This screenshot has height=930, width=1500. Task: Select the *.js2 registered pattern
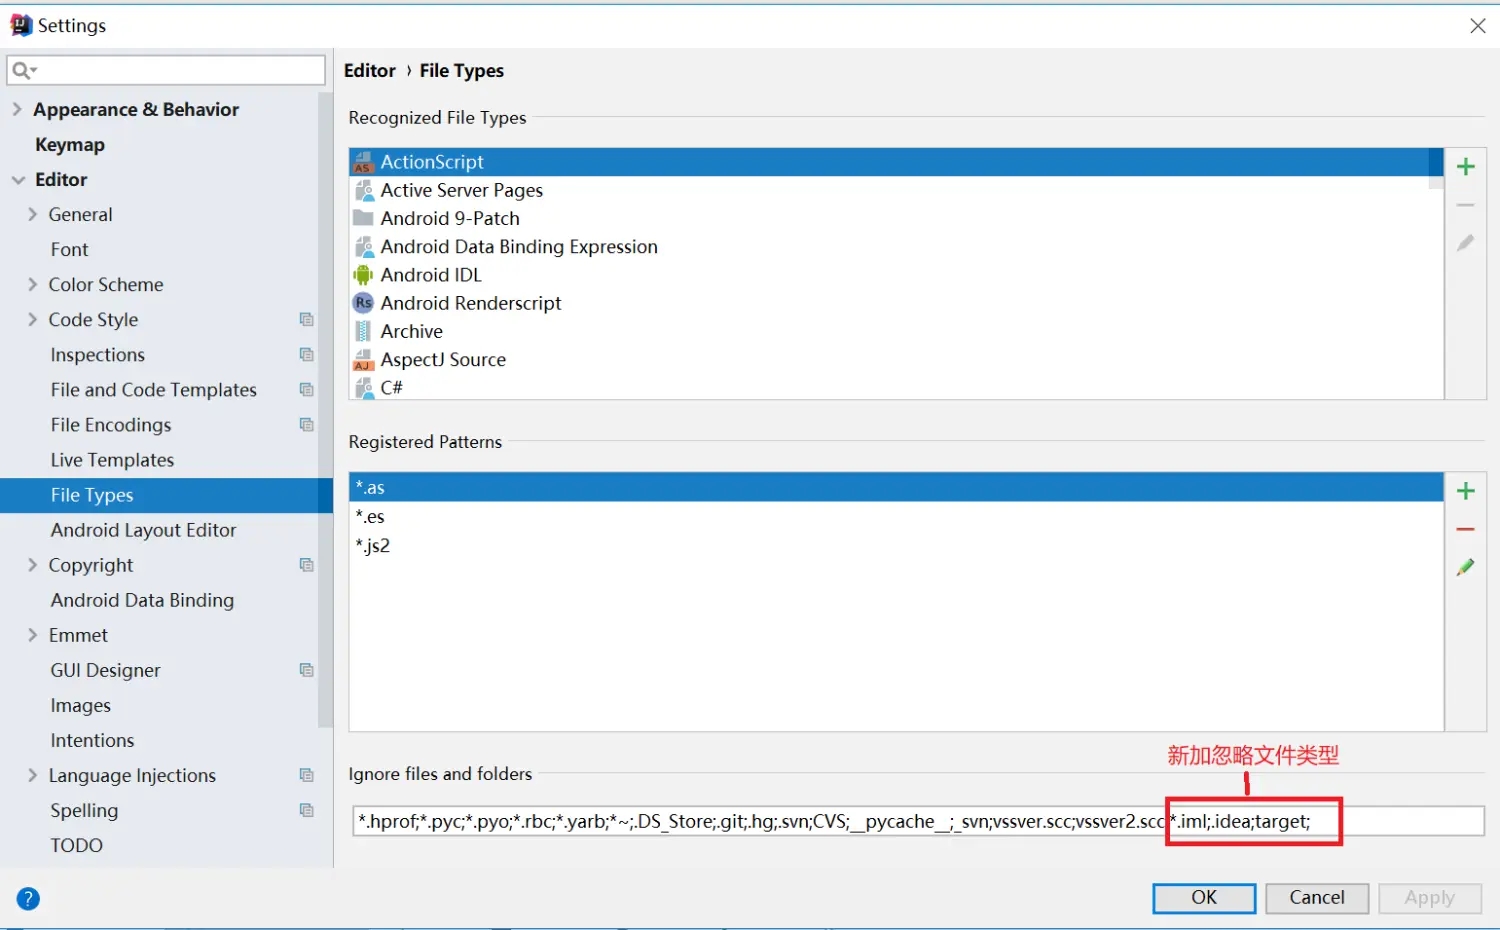[x=896, y=545]
